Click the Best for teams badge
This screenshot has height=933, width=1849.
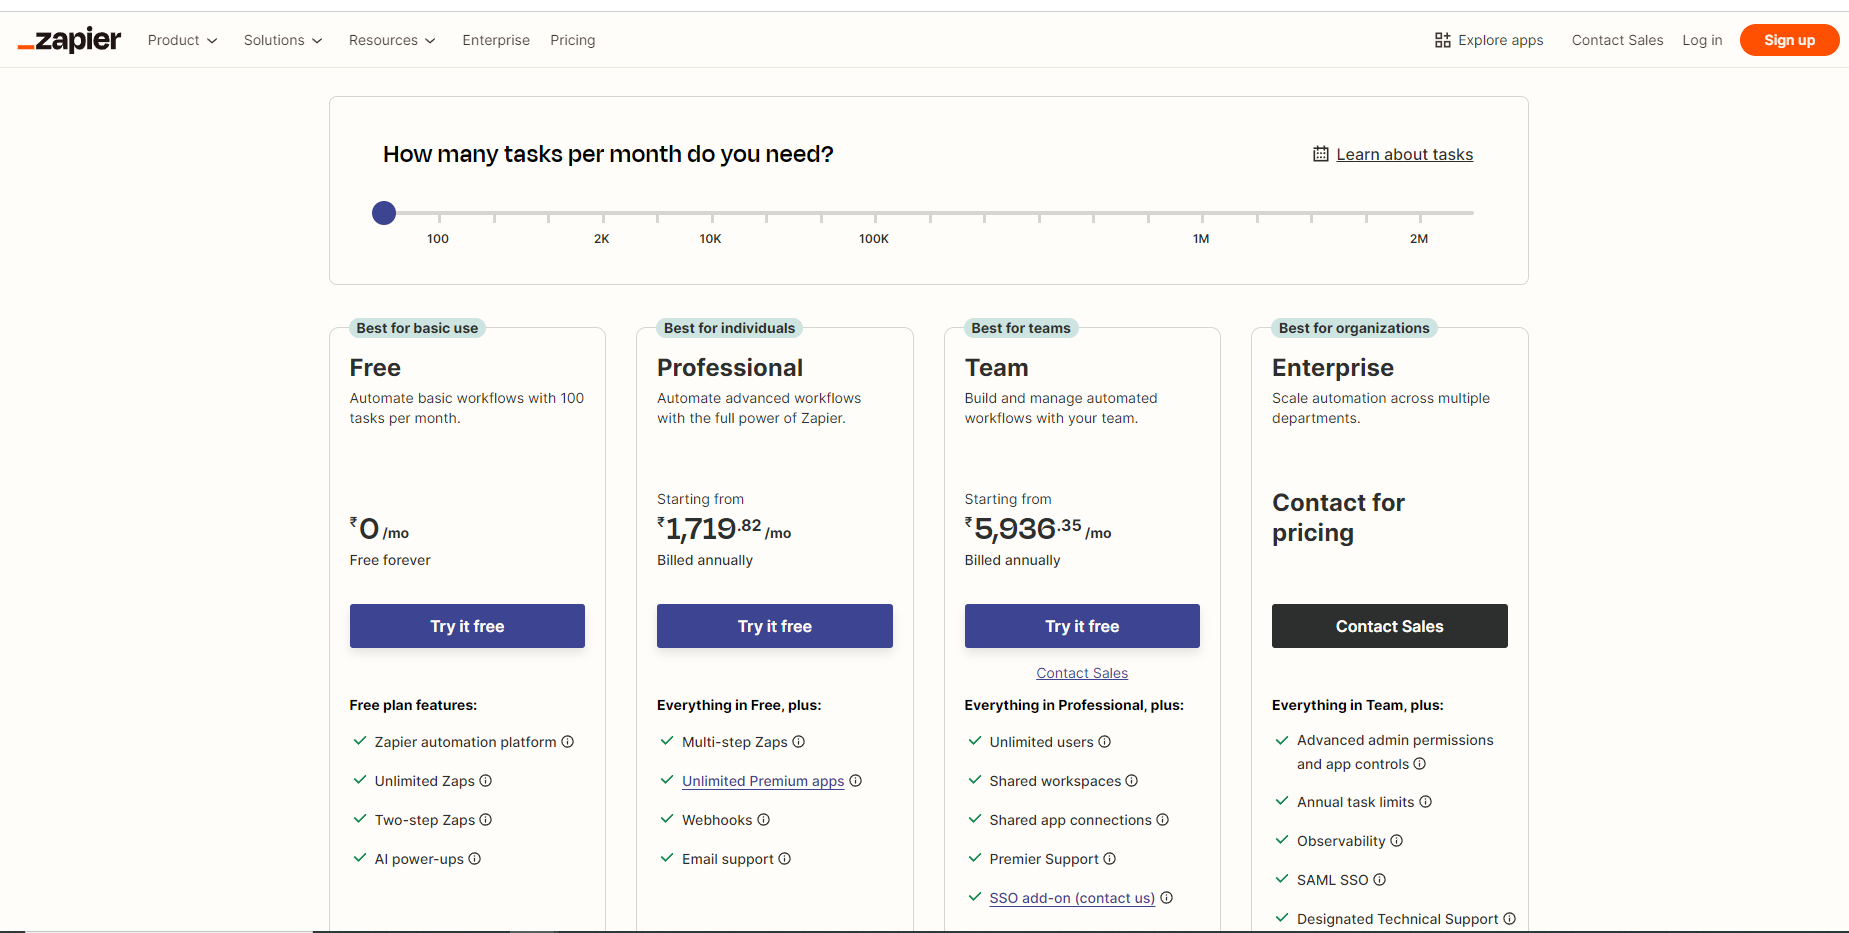tap(1021, 328)
